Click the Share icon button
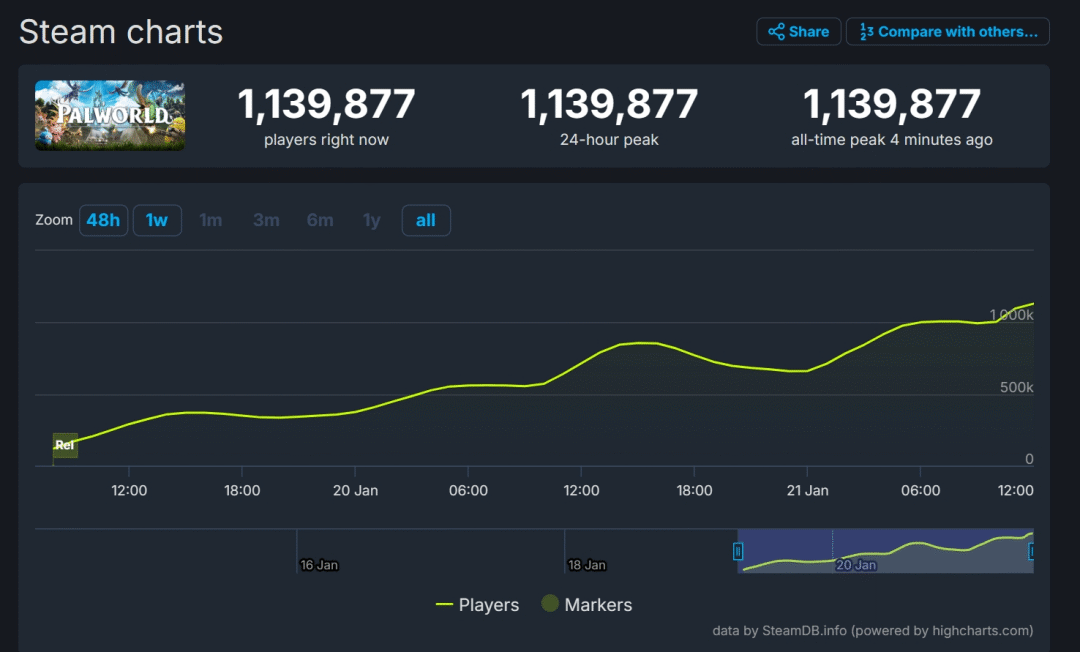Screen dimensions: 1080x652 pos(798,32)
